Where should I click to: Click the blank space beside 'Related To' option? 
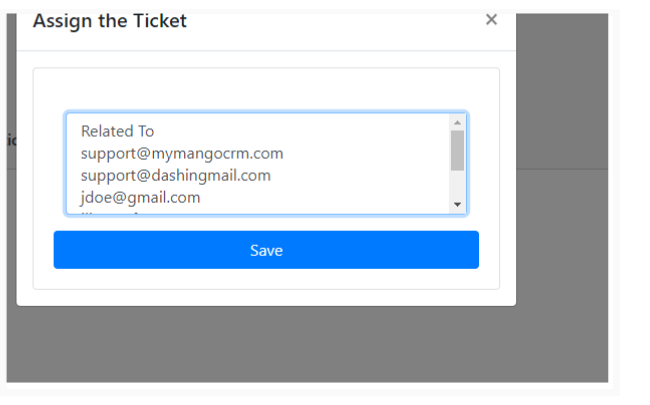(302, 131)
